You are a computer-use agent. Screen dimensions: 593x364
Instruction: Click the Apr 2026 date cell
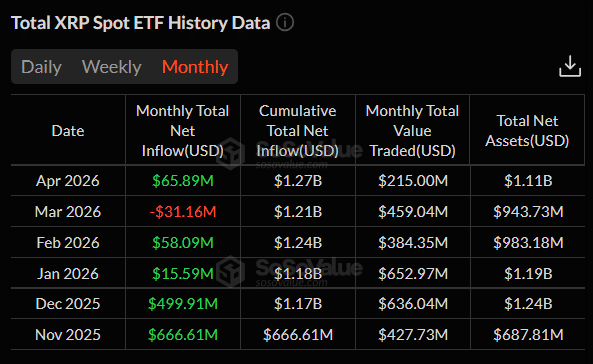pyautogui.click(x=68, y=181)
